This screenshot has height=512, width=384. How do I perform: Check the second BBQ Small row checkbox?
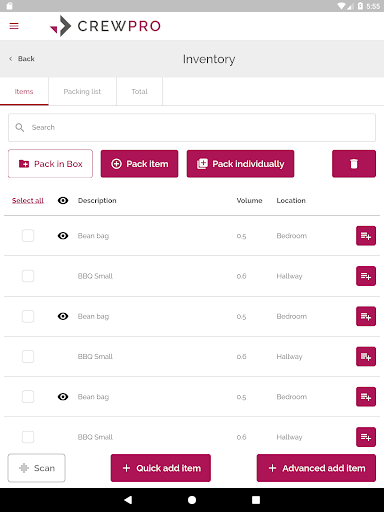coord(28,356)
